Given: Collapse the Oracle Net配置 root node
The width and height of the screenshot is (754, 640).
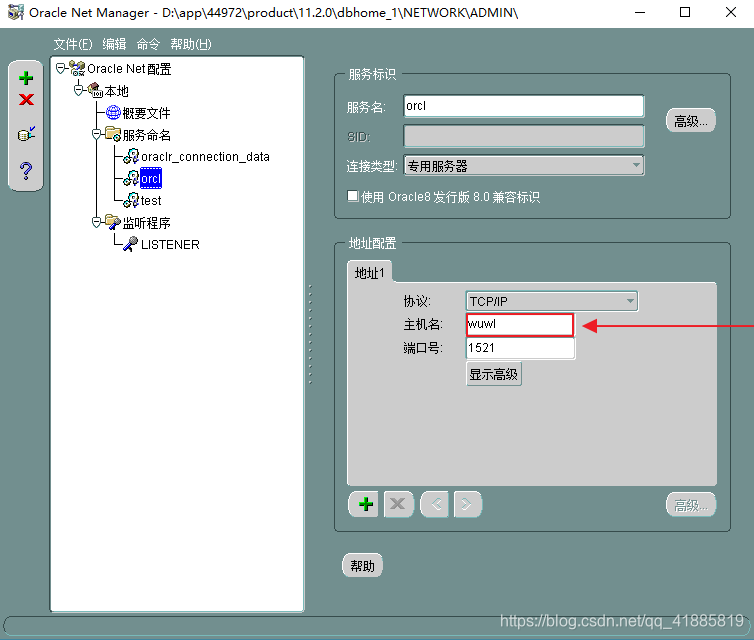Looking at the screenshot, I should (61, 68).
